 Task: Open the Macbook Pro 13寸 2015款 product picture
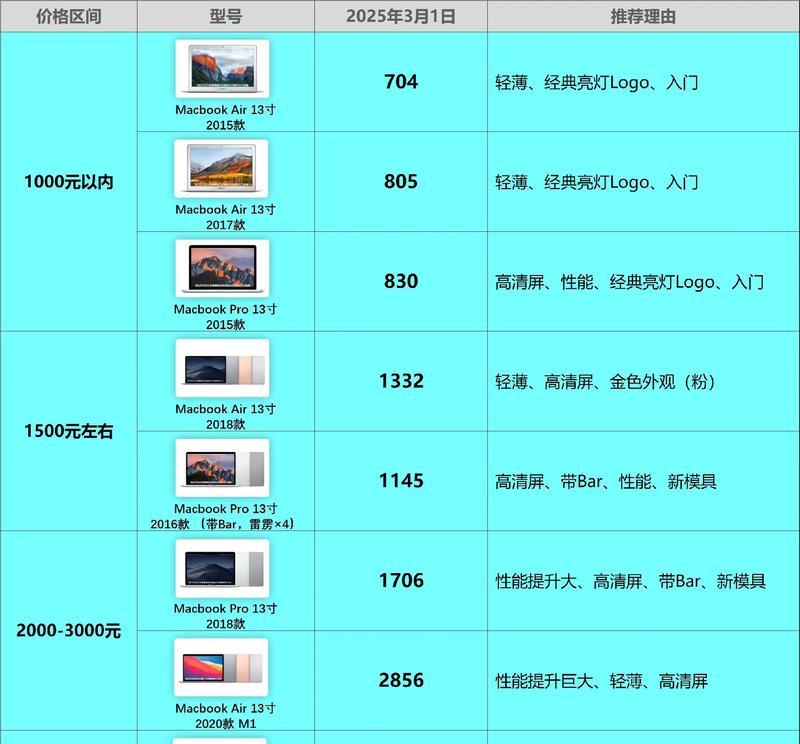[x=222, y=268]
